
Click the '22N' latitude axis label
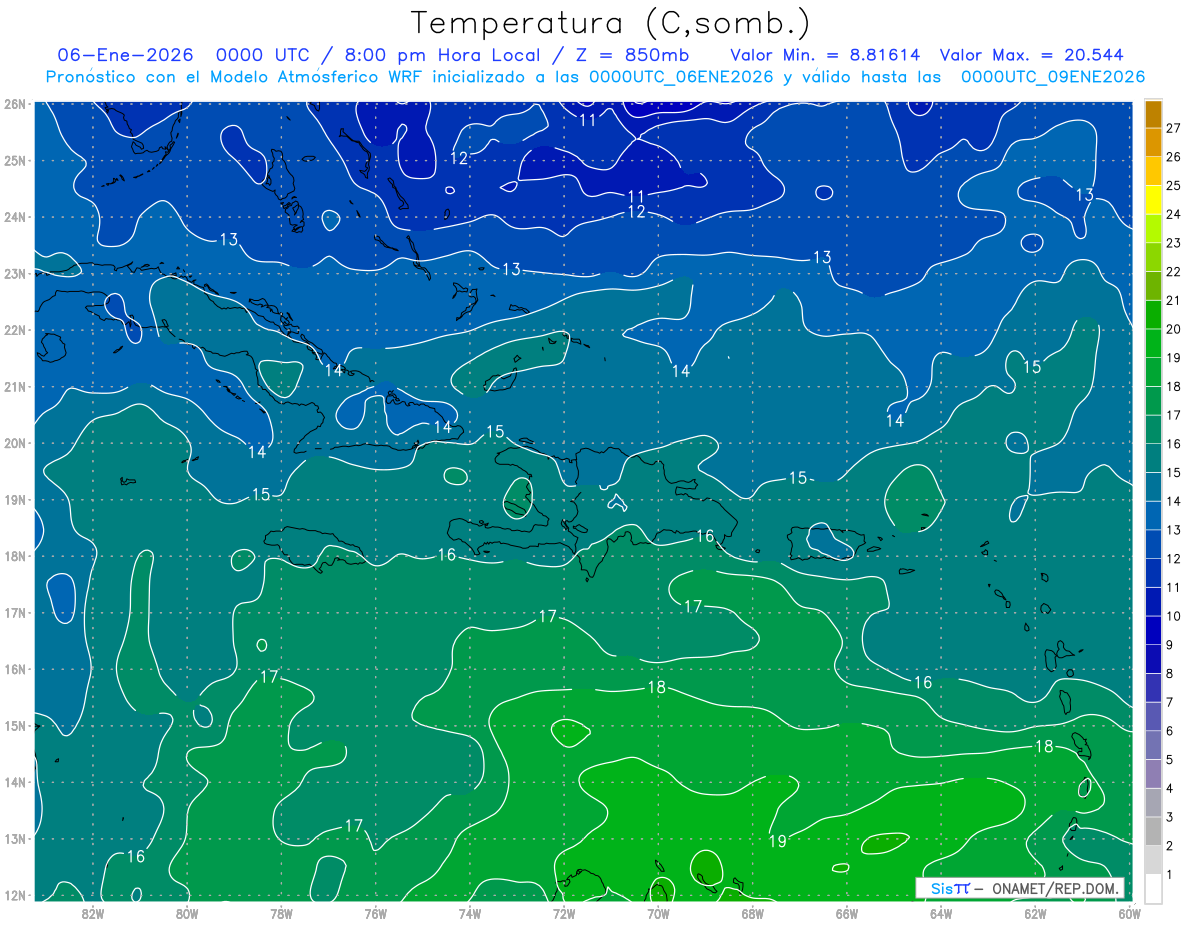pyautogui.click(x=14, y=330)
